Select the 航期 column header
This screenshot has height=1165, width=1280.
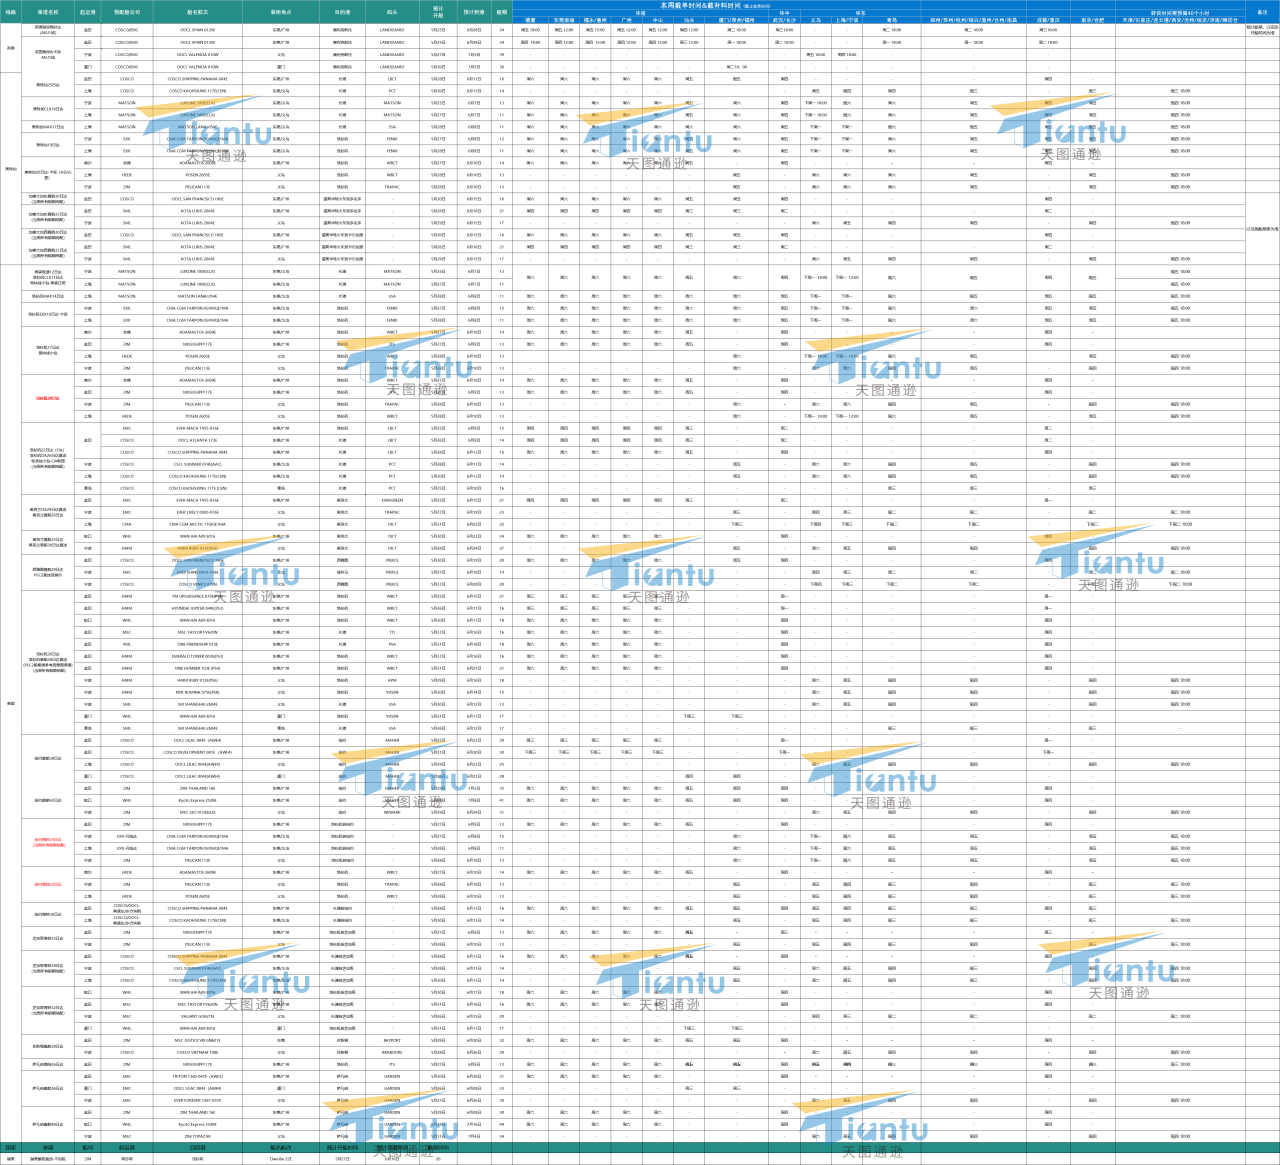point(502,12)
